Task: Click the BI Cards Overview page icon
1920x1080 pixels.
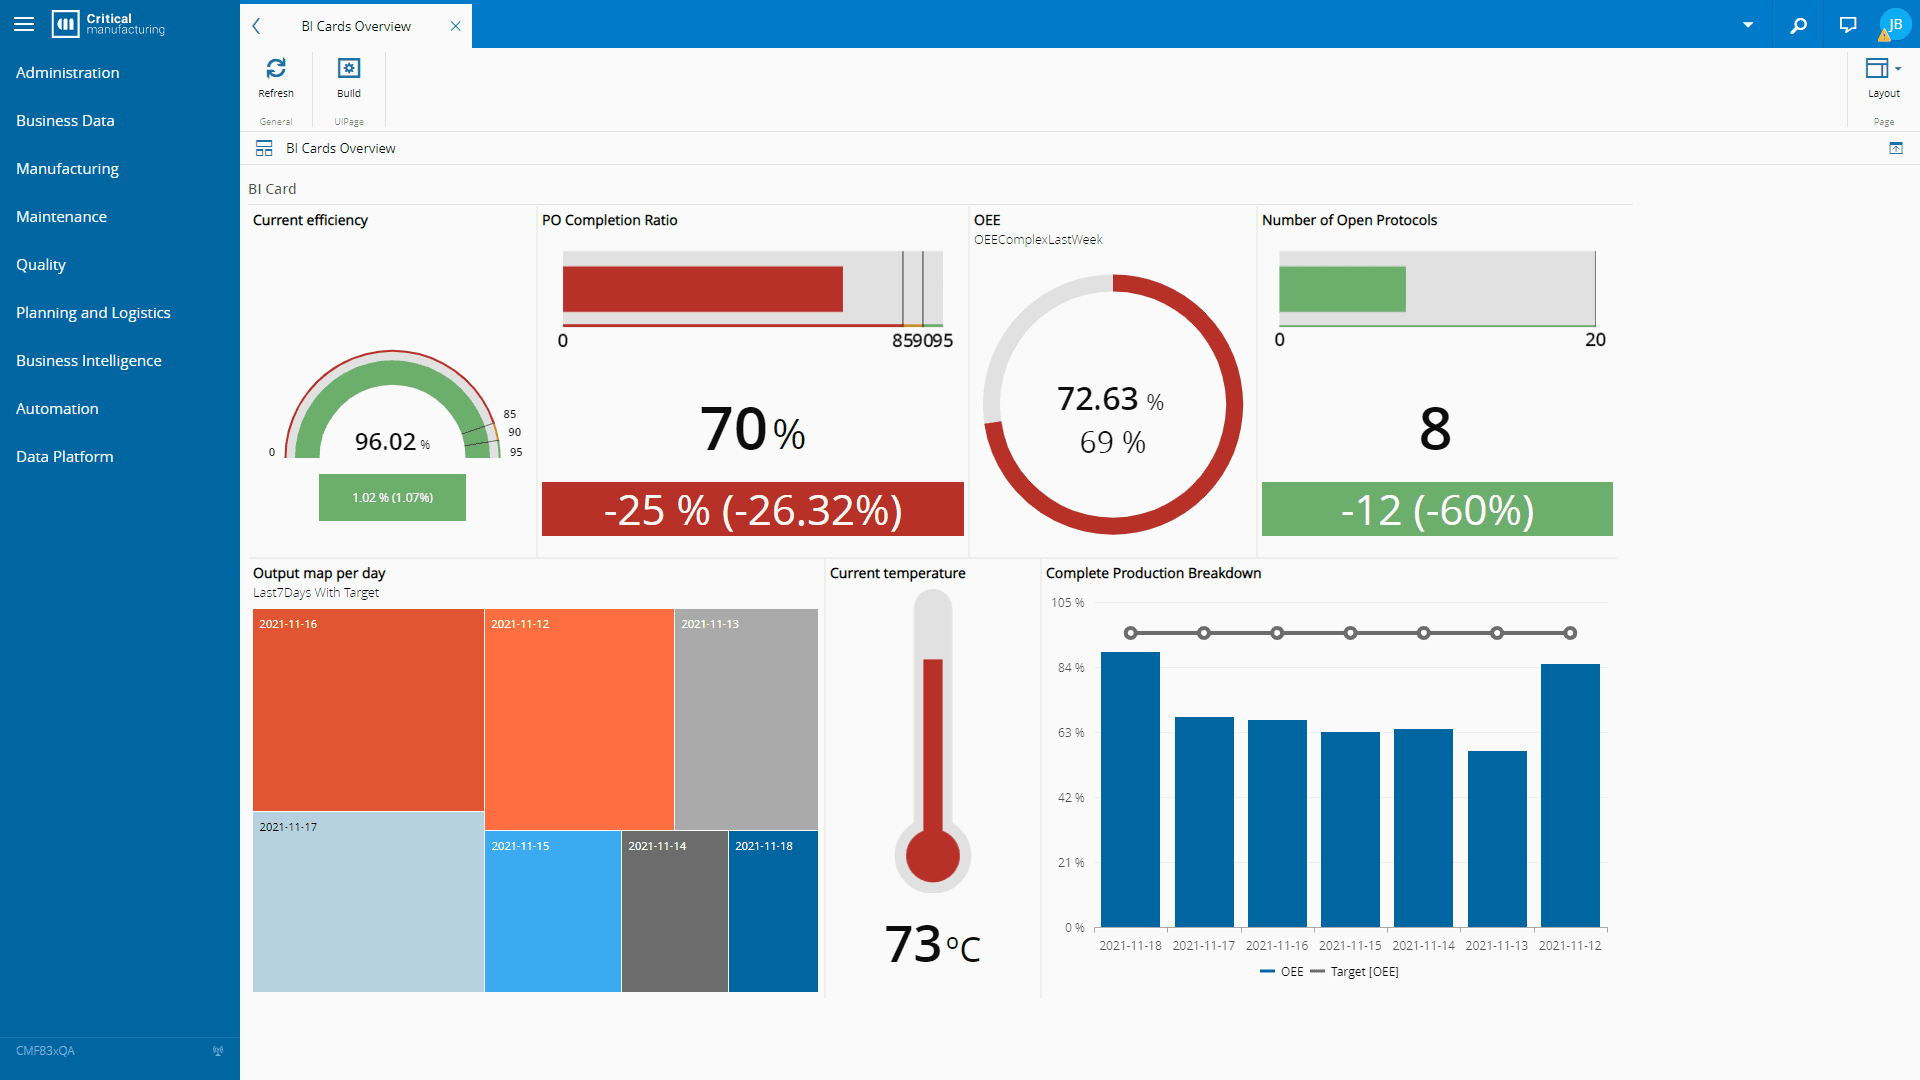Action: tap(264, 148)
